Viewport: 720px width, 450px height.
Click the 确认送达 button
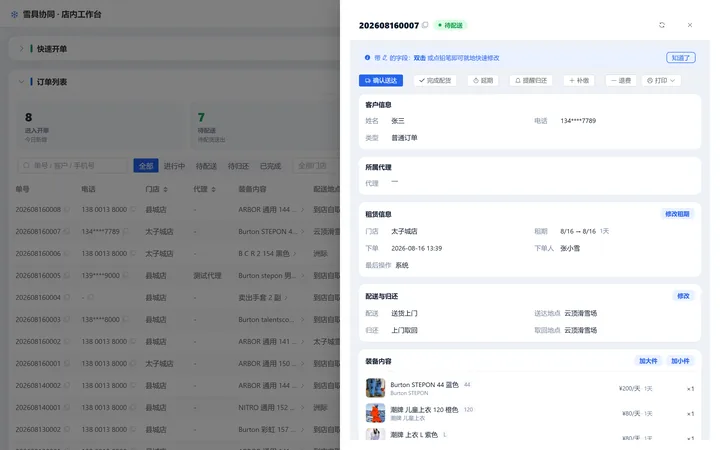381,80
